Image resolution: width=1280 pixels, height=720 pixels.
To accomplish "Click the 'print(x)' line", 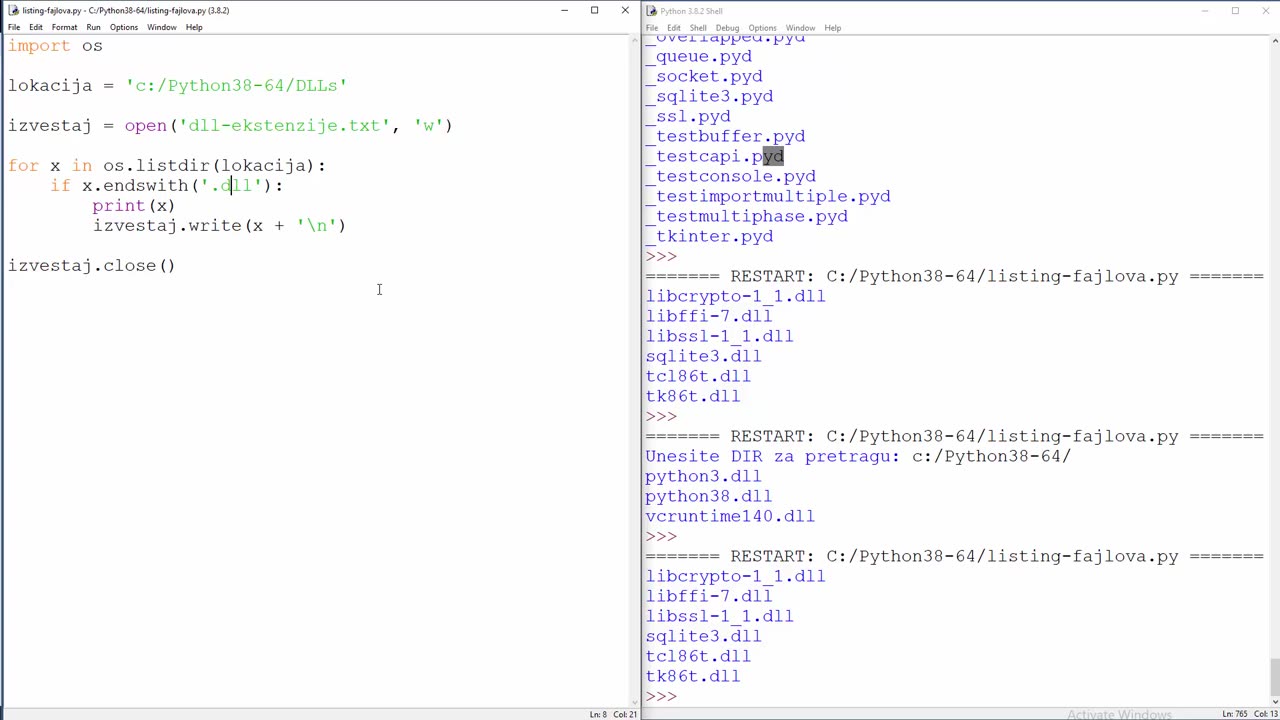I will (133, 206).
